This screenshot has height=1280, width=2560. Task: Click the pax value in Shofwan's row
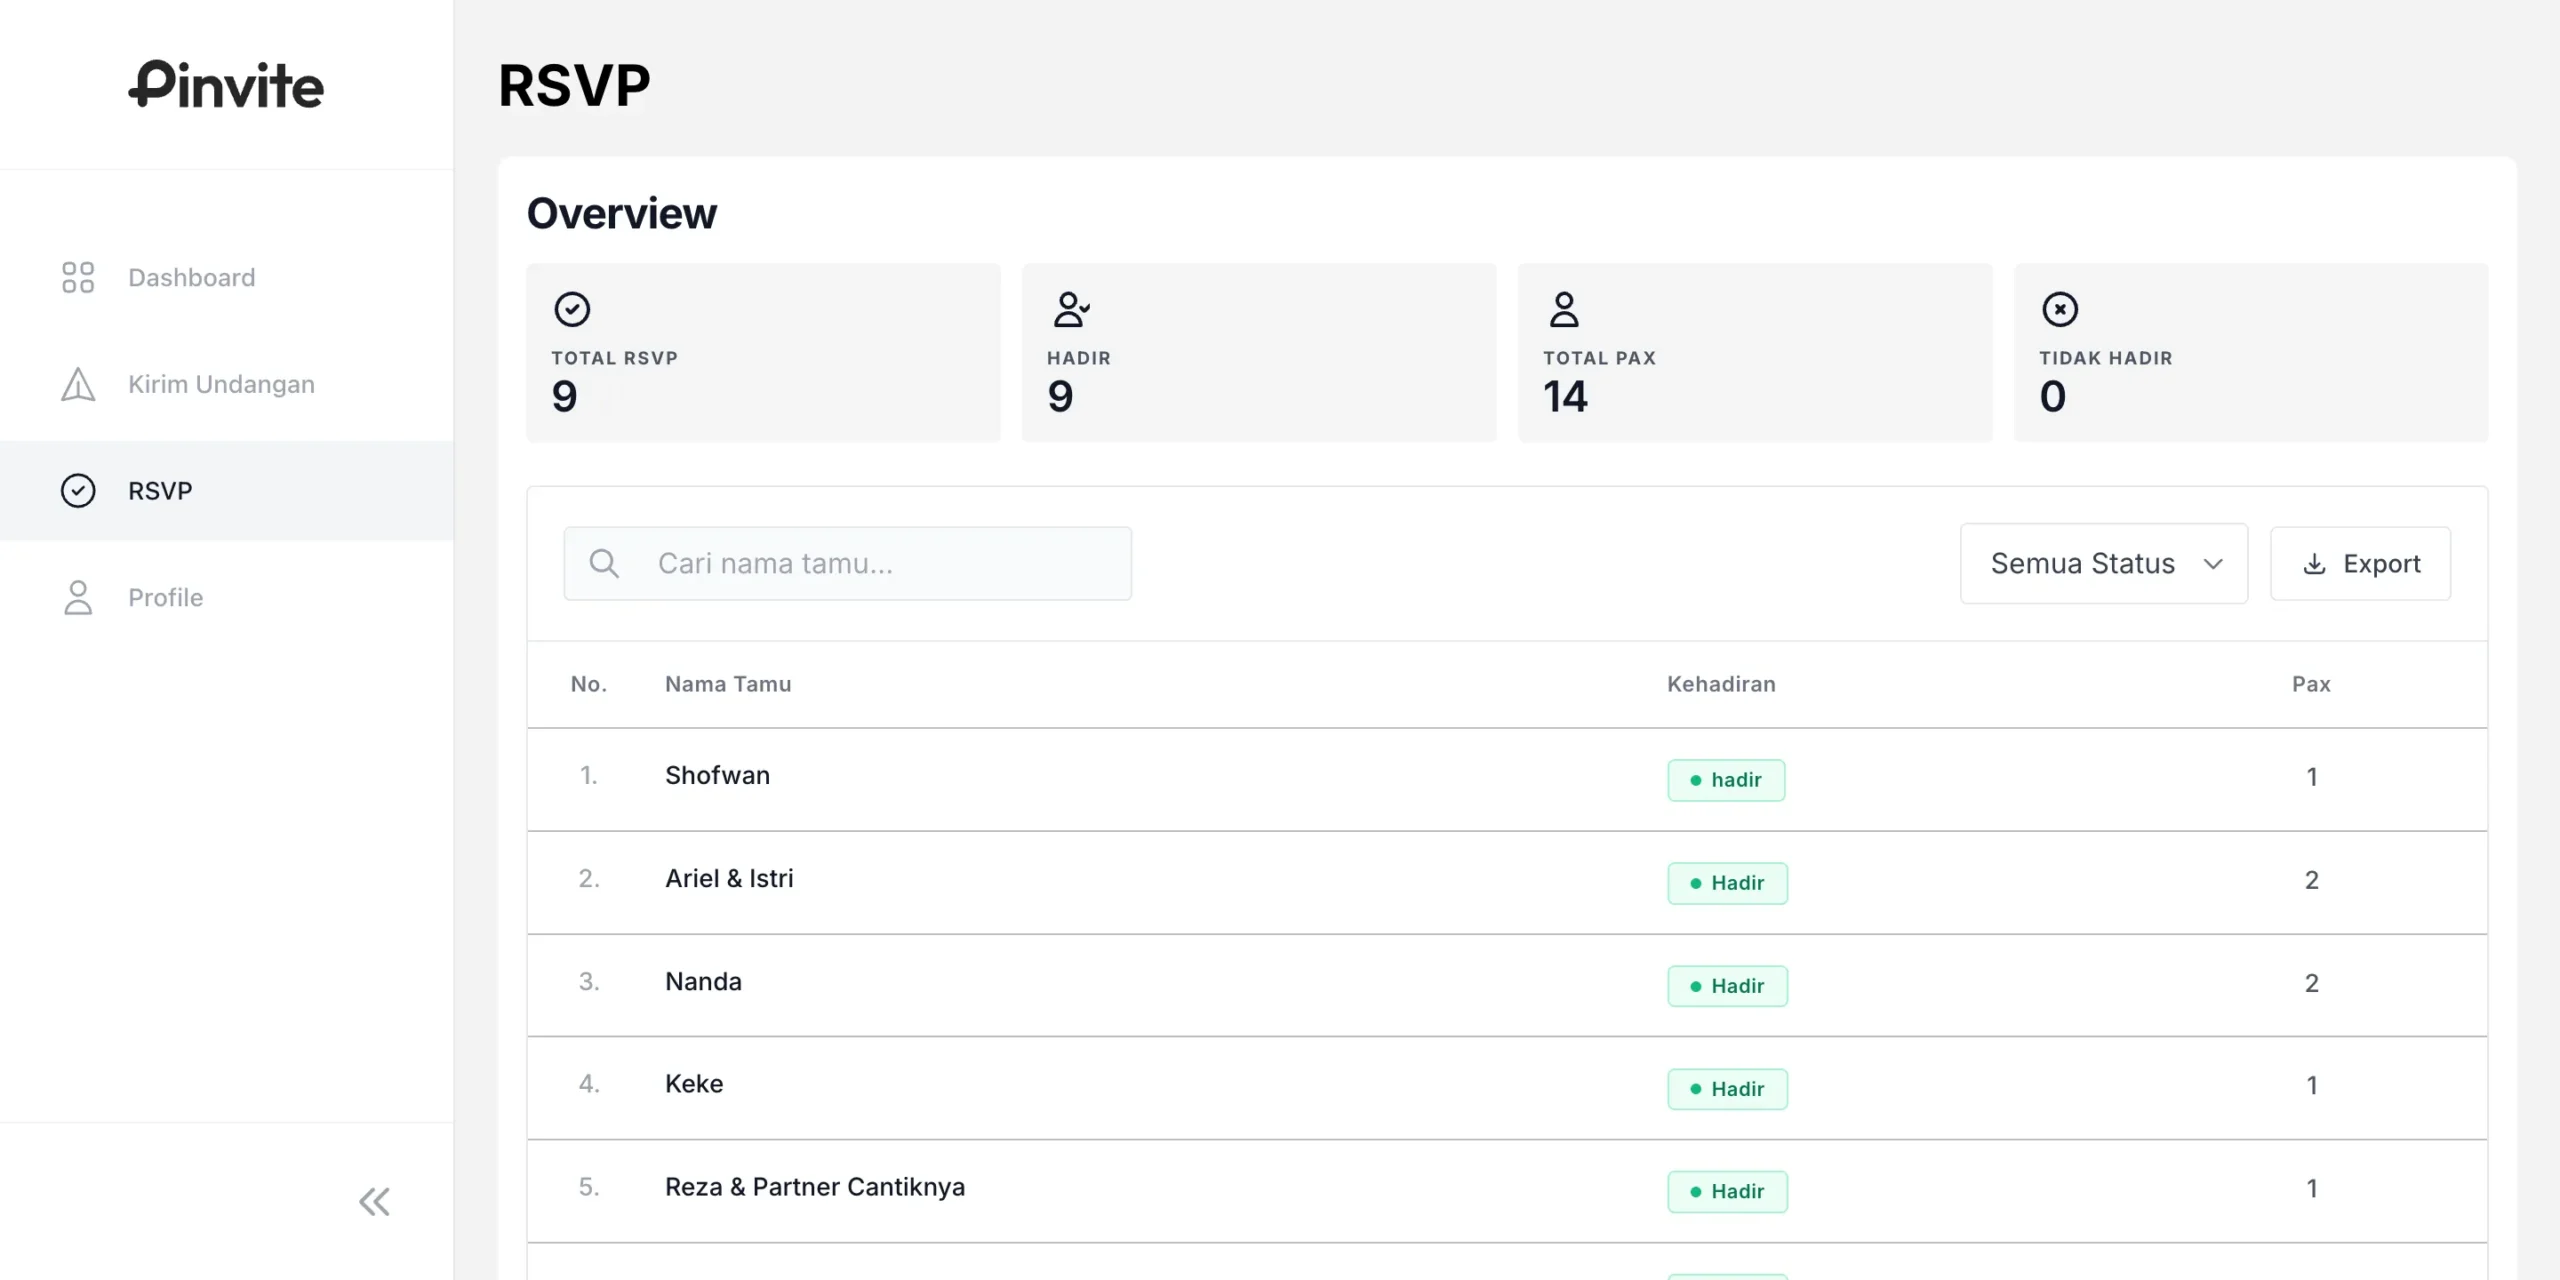(2312, 777)
